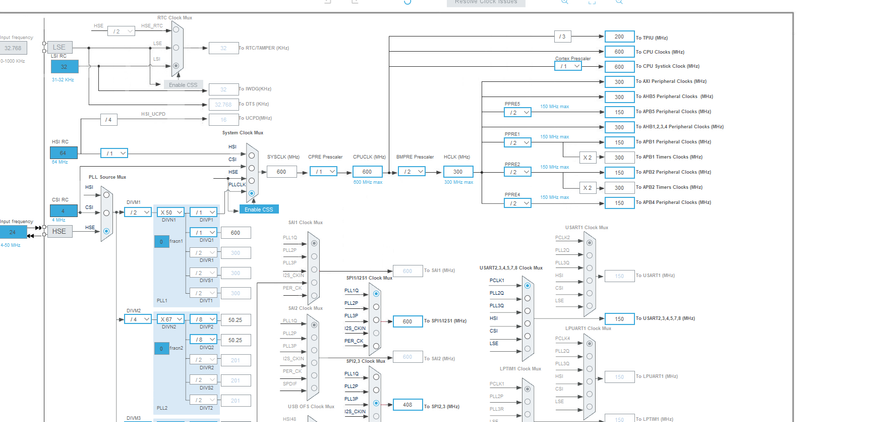The height and width of the screenshot is (422, 875).
Task: Select LSE in the USART2,3,4,5,7,8 Clock Mux
Action: [527, 349]
